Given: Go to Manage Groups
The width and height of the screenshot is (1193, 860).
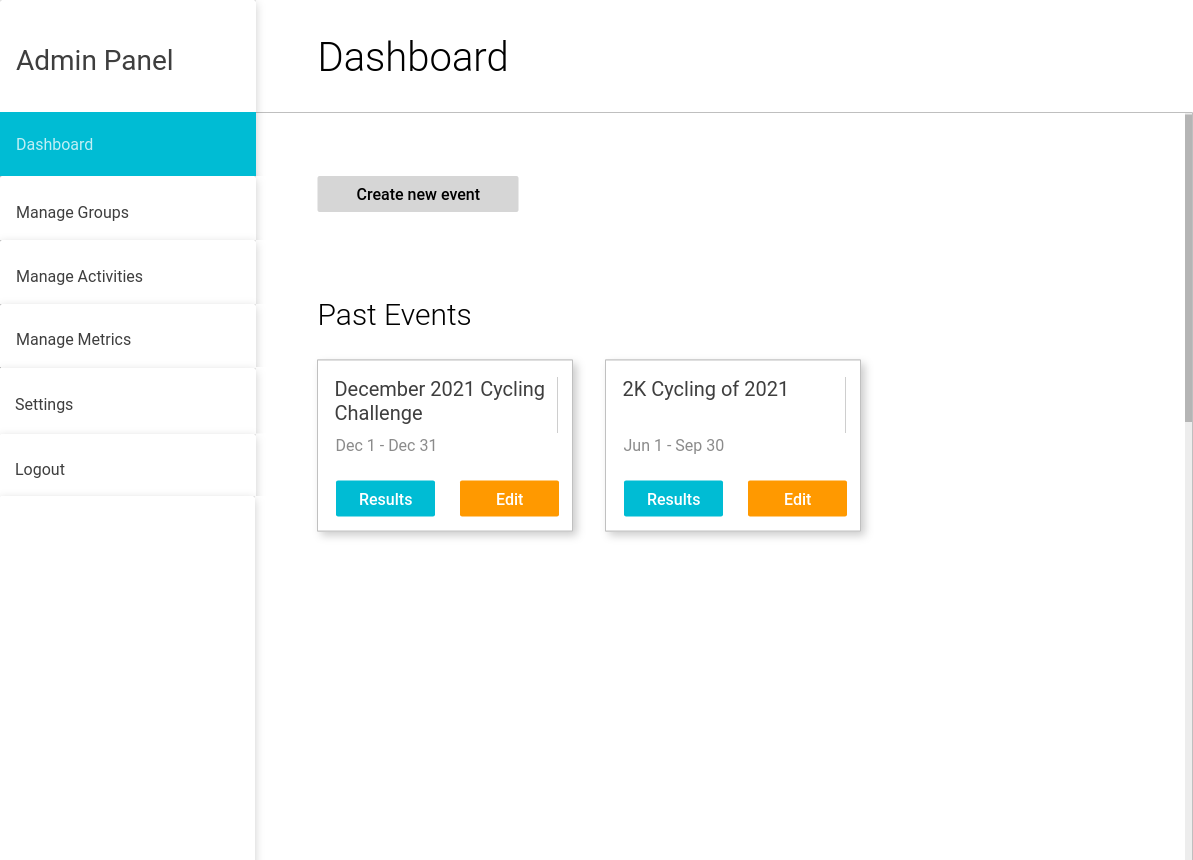Looking at the screenshot, I should tap(127, 212).
